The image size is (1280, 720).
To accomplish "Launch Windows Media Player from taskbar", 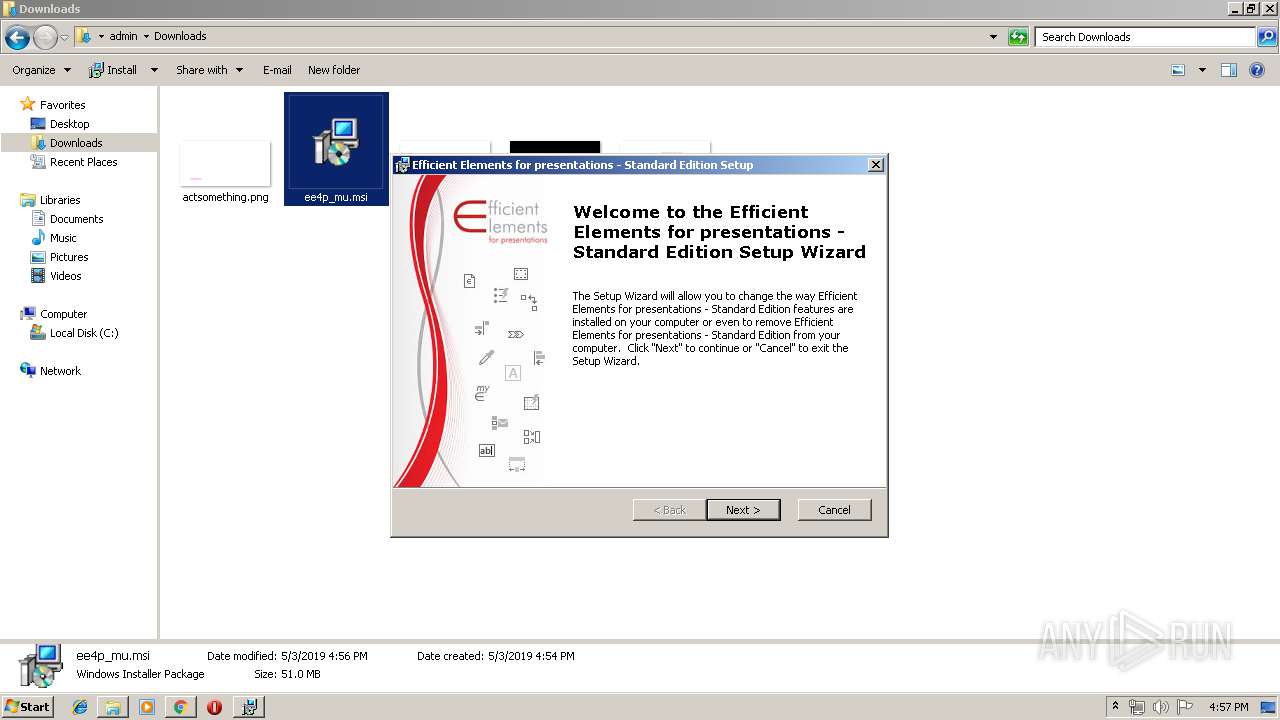I will [x=147, y=707].
